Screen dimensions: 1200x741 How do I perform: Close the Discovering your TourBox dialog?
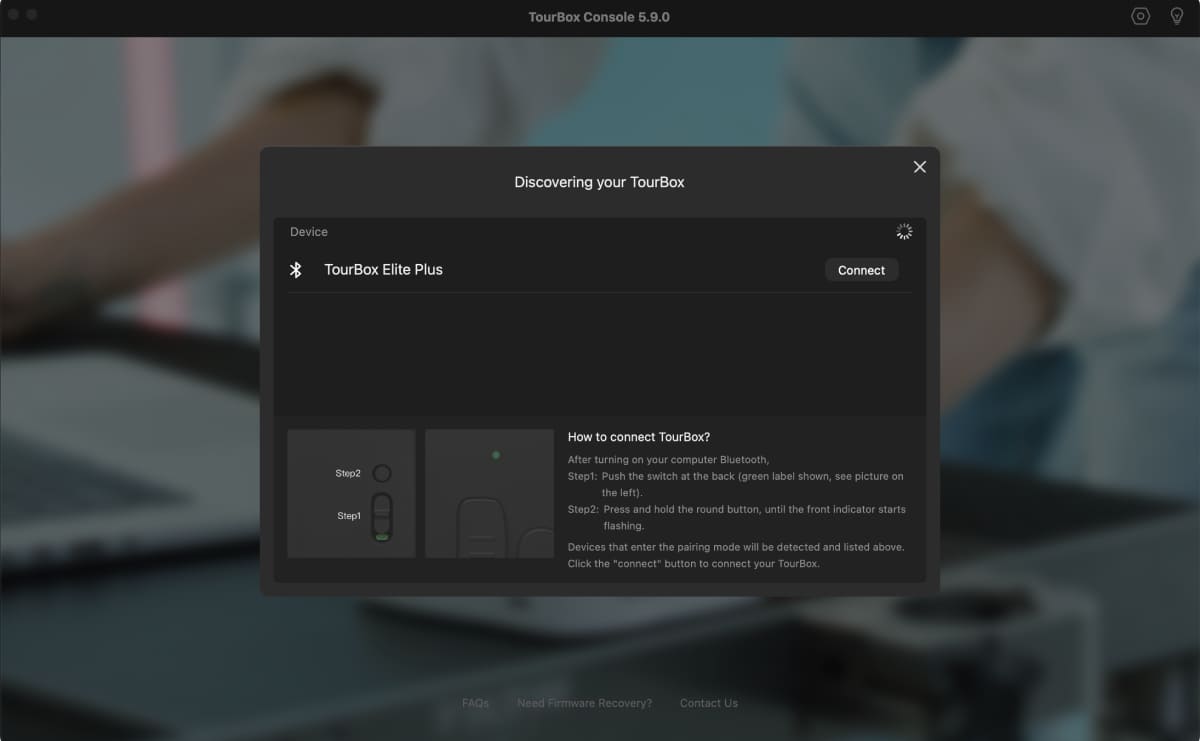(x=920, y=167)
